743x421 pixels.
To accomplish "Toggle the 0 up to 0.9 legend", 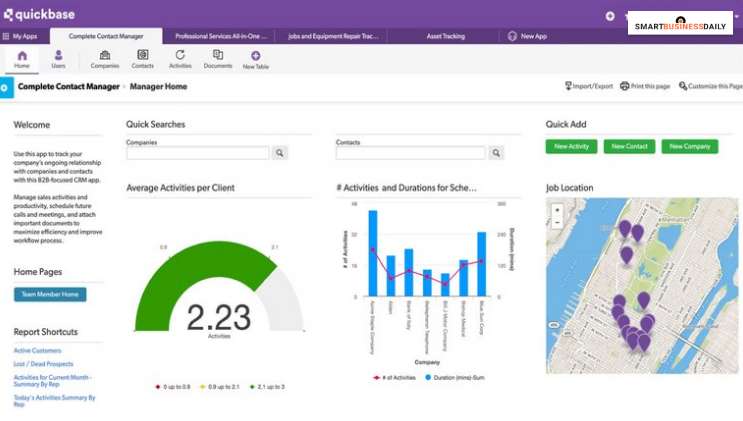I will (173, 387).
